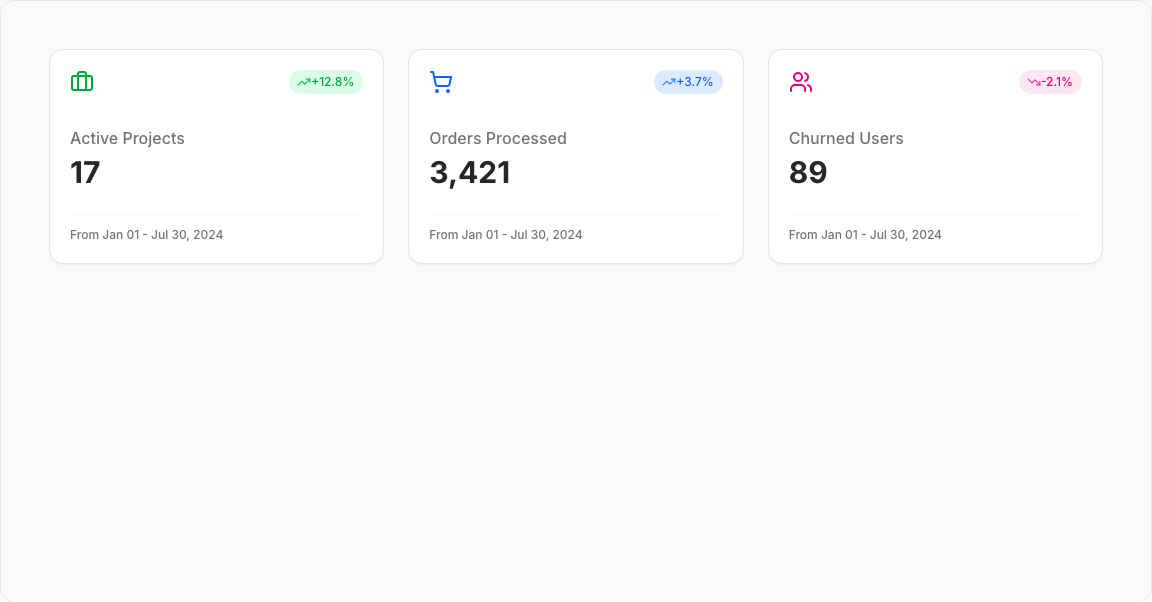
Task: Click the divider line in Churned Users card
Action: pyautogui.click(x=935, y=214)
